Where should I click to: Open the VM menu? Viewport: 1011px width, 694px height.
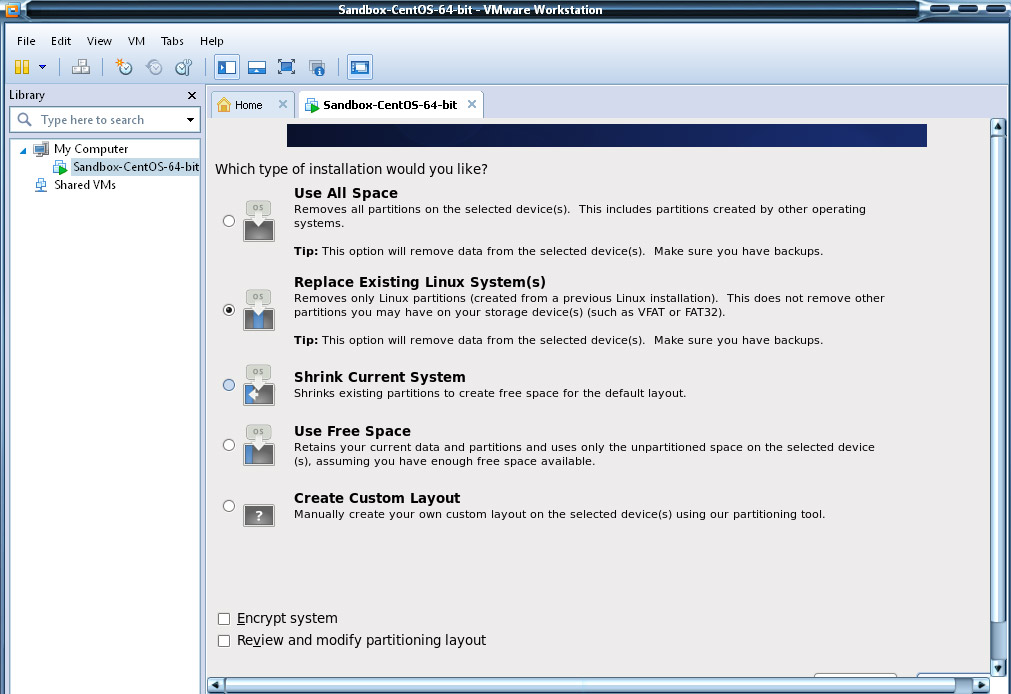coord(136,41)
